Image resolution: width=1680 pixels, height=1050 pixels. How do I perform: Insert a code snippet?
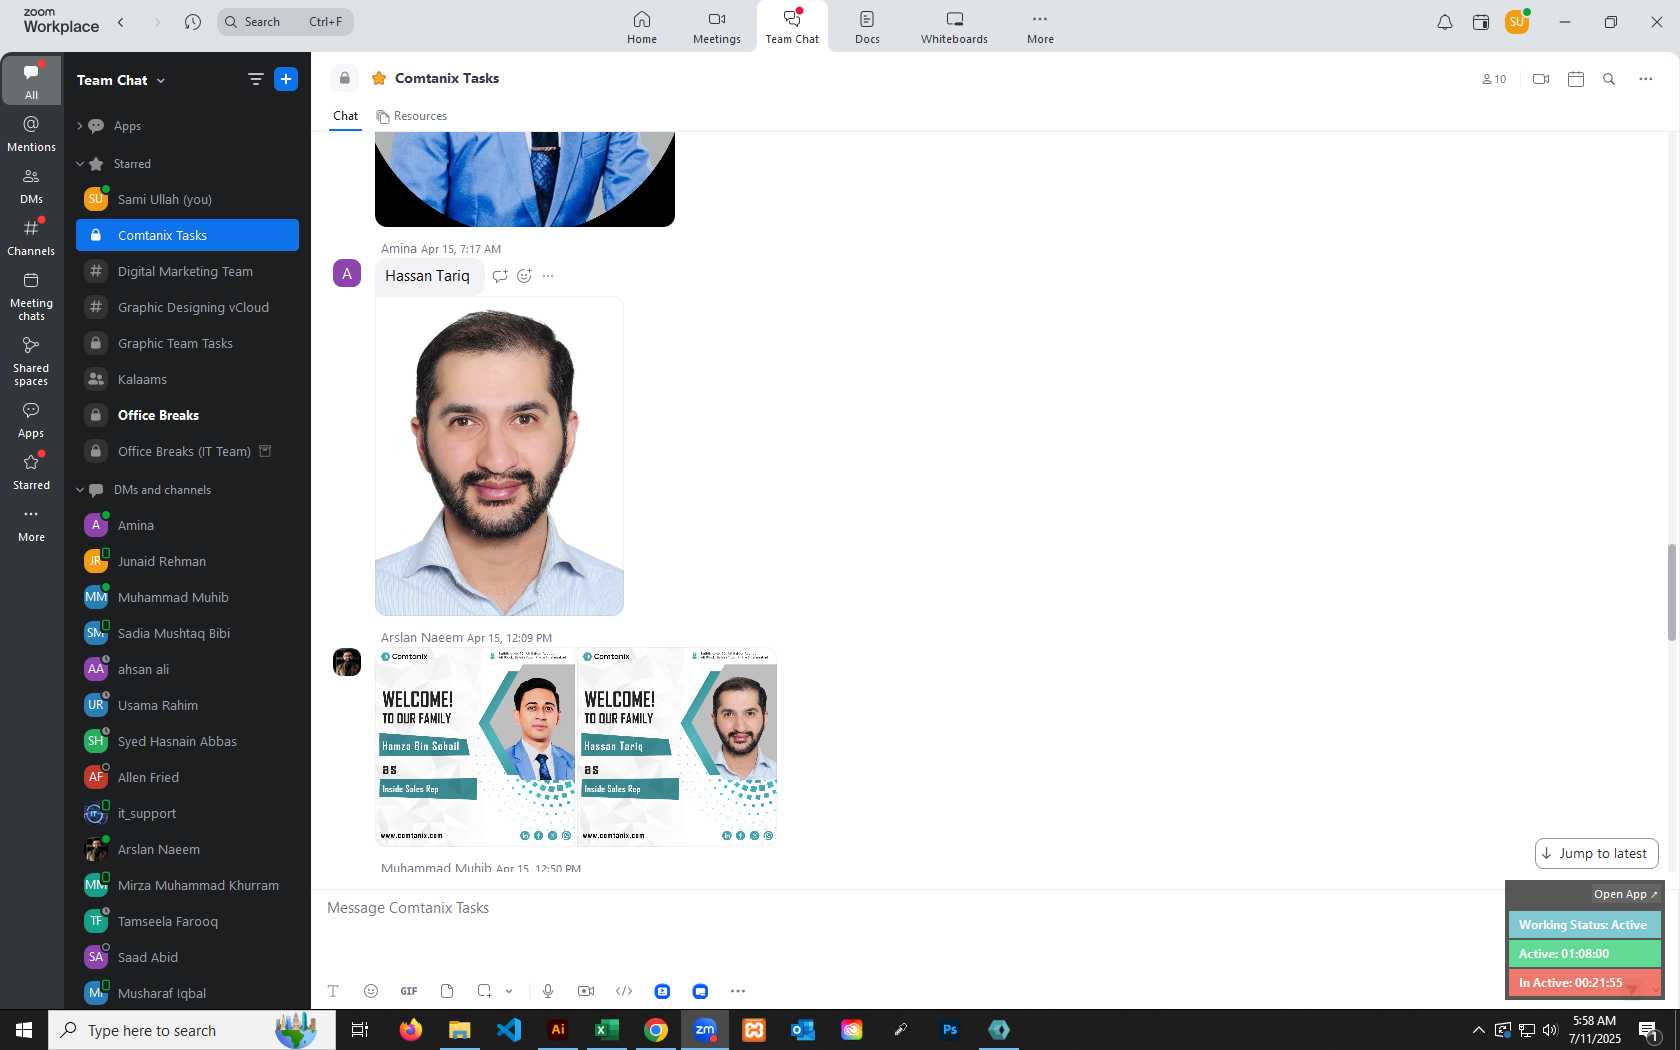(x=624, y=991)
